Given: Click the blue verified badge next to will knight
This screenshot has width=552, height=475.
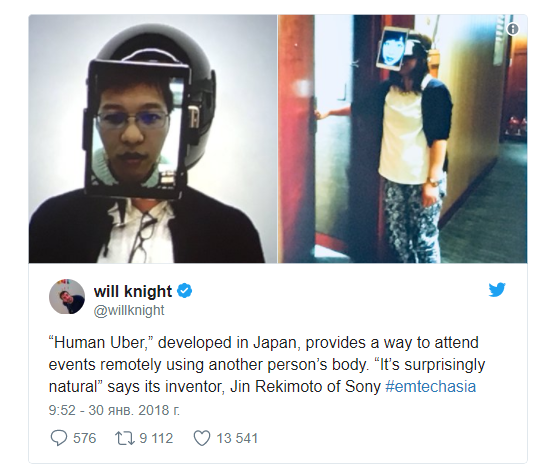Looking at the screenshot, I should pos(184,291).
